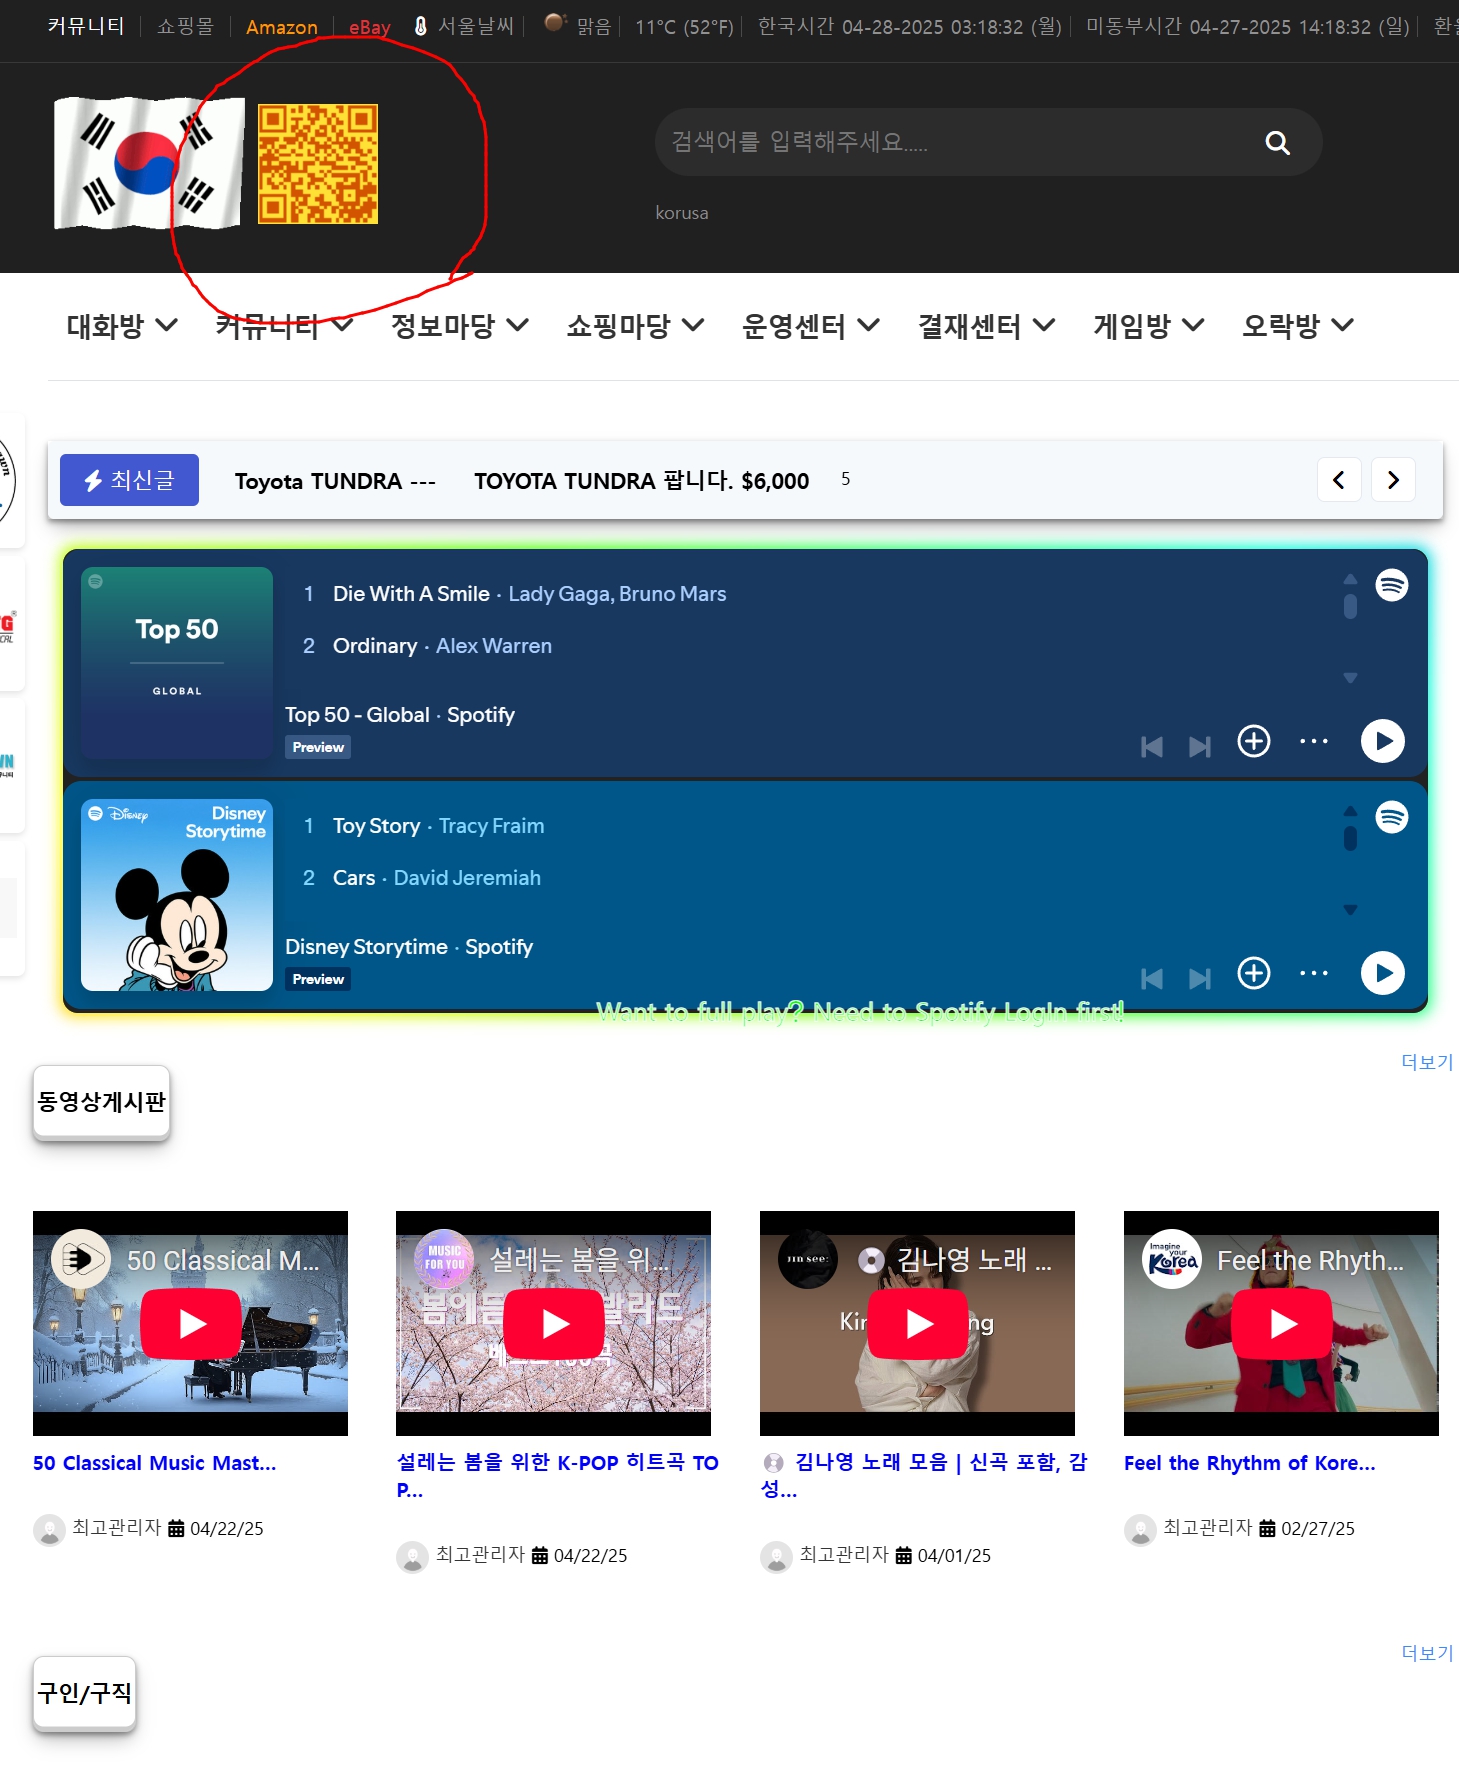
Task: Open Spotify logo on Top 50 player
Action: [x=1391, y=585]
